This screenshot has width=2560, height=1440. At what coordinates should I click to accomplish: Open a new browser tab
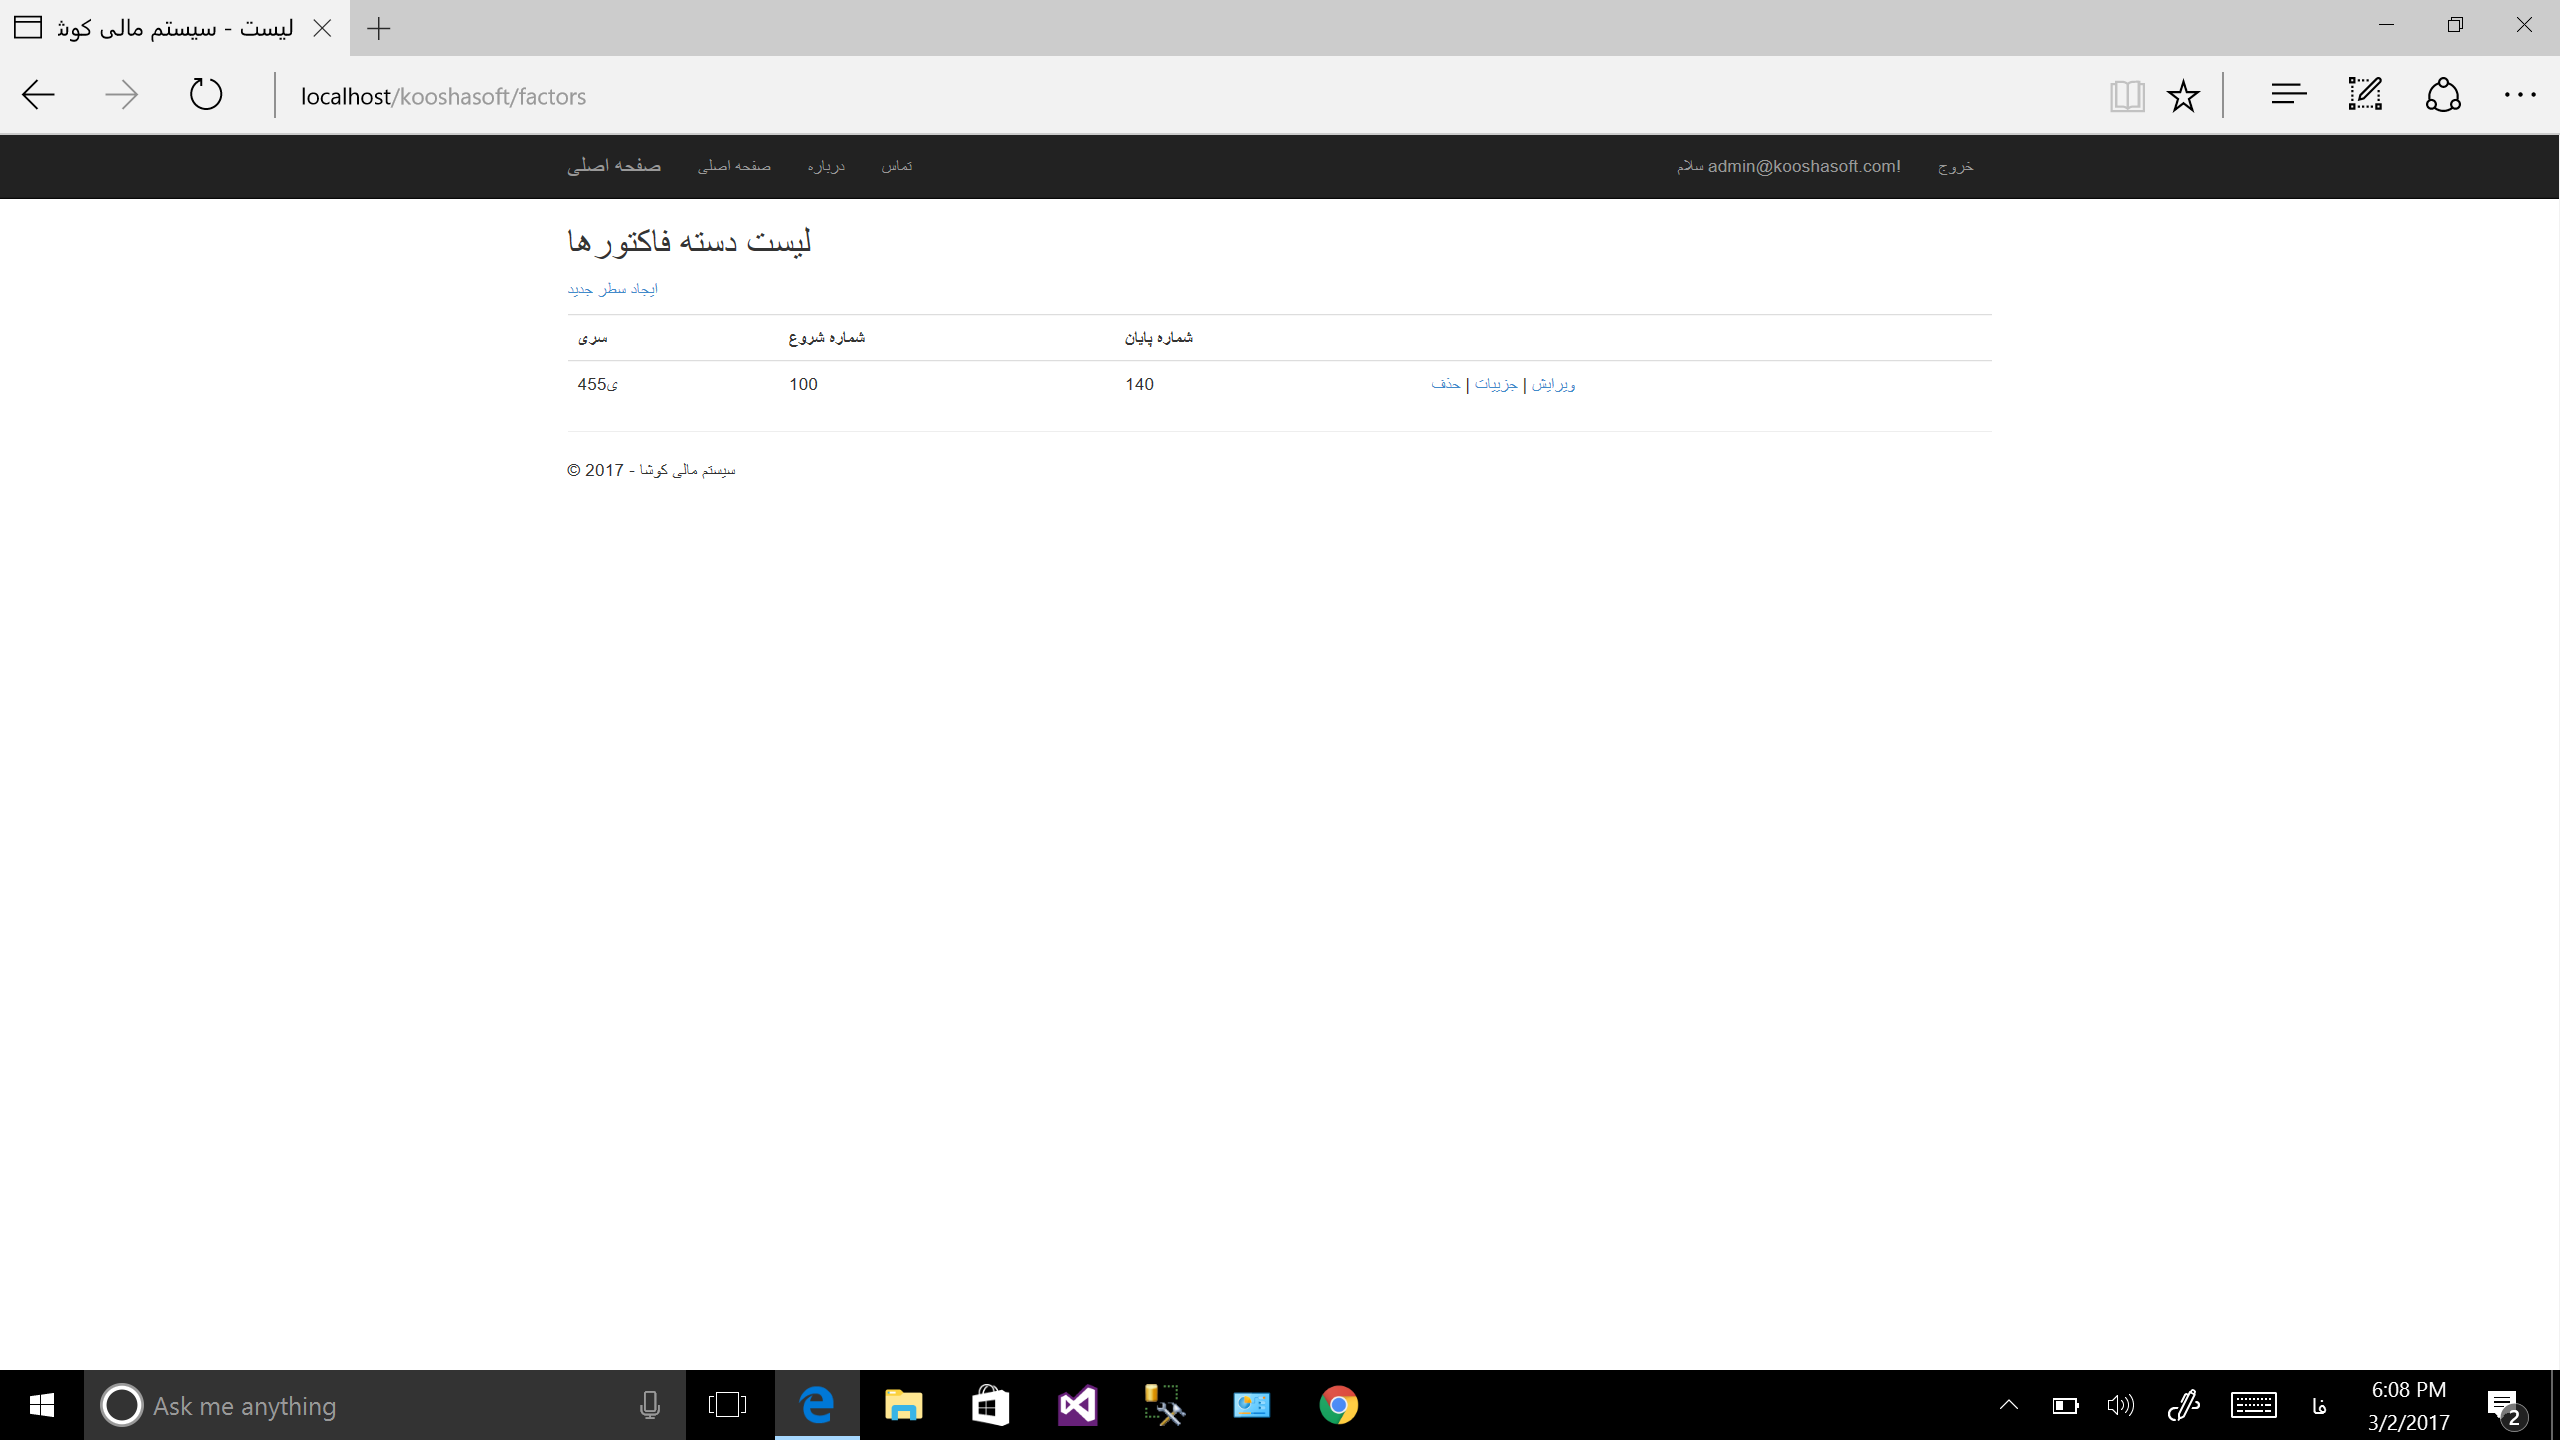coord(379,28)
